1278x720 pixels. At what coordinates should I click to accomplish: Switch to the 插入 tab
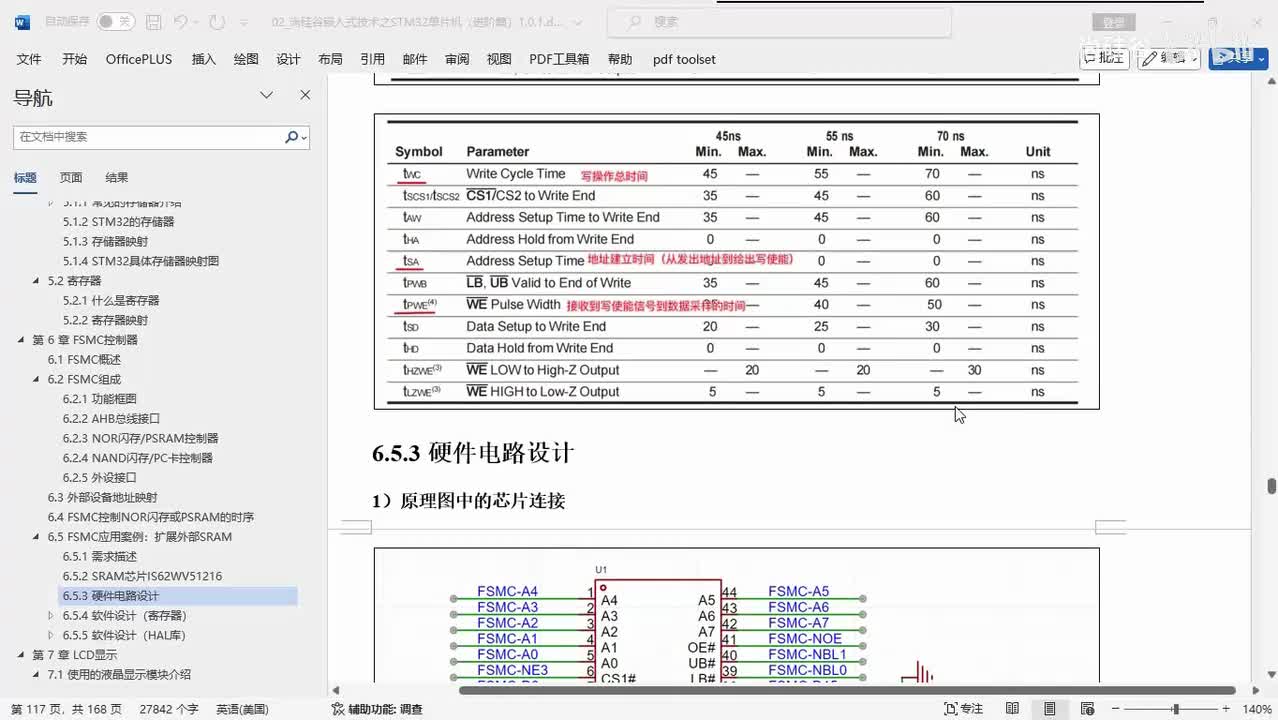[x=203, y=59]
